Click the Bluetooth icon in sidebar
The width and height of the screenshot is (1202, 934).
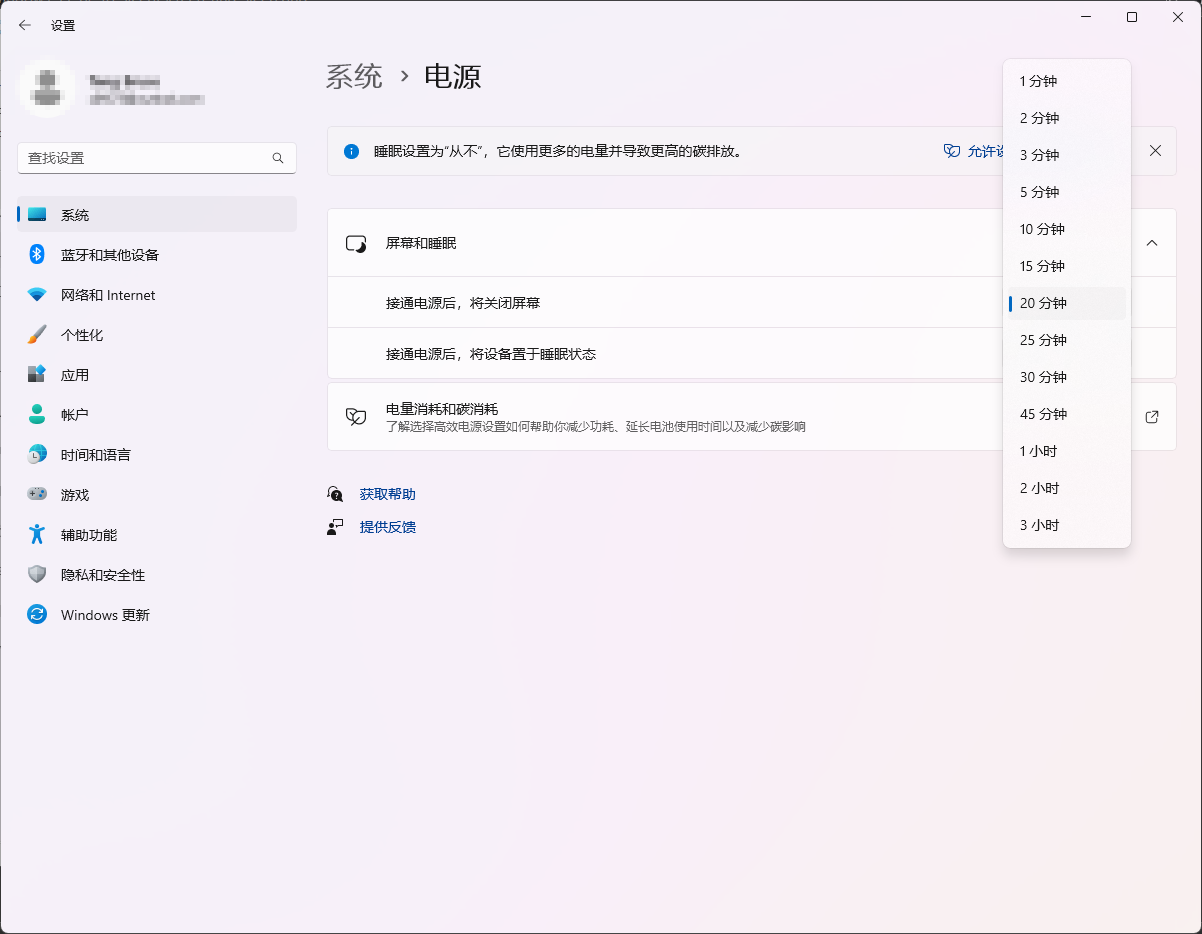tap(37, 255)
